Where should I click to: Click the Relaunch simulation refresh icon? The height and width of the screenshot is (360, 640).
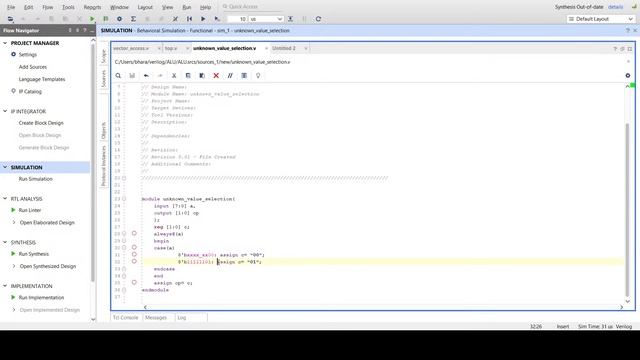pyautogui.click(x=318, y=19)
